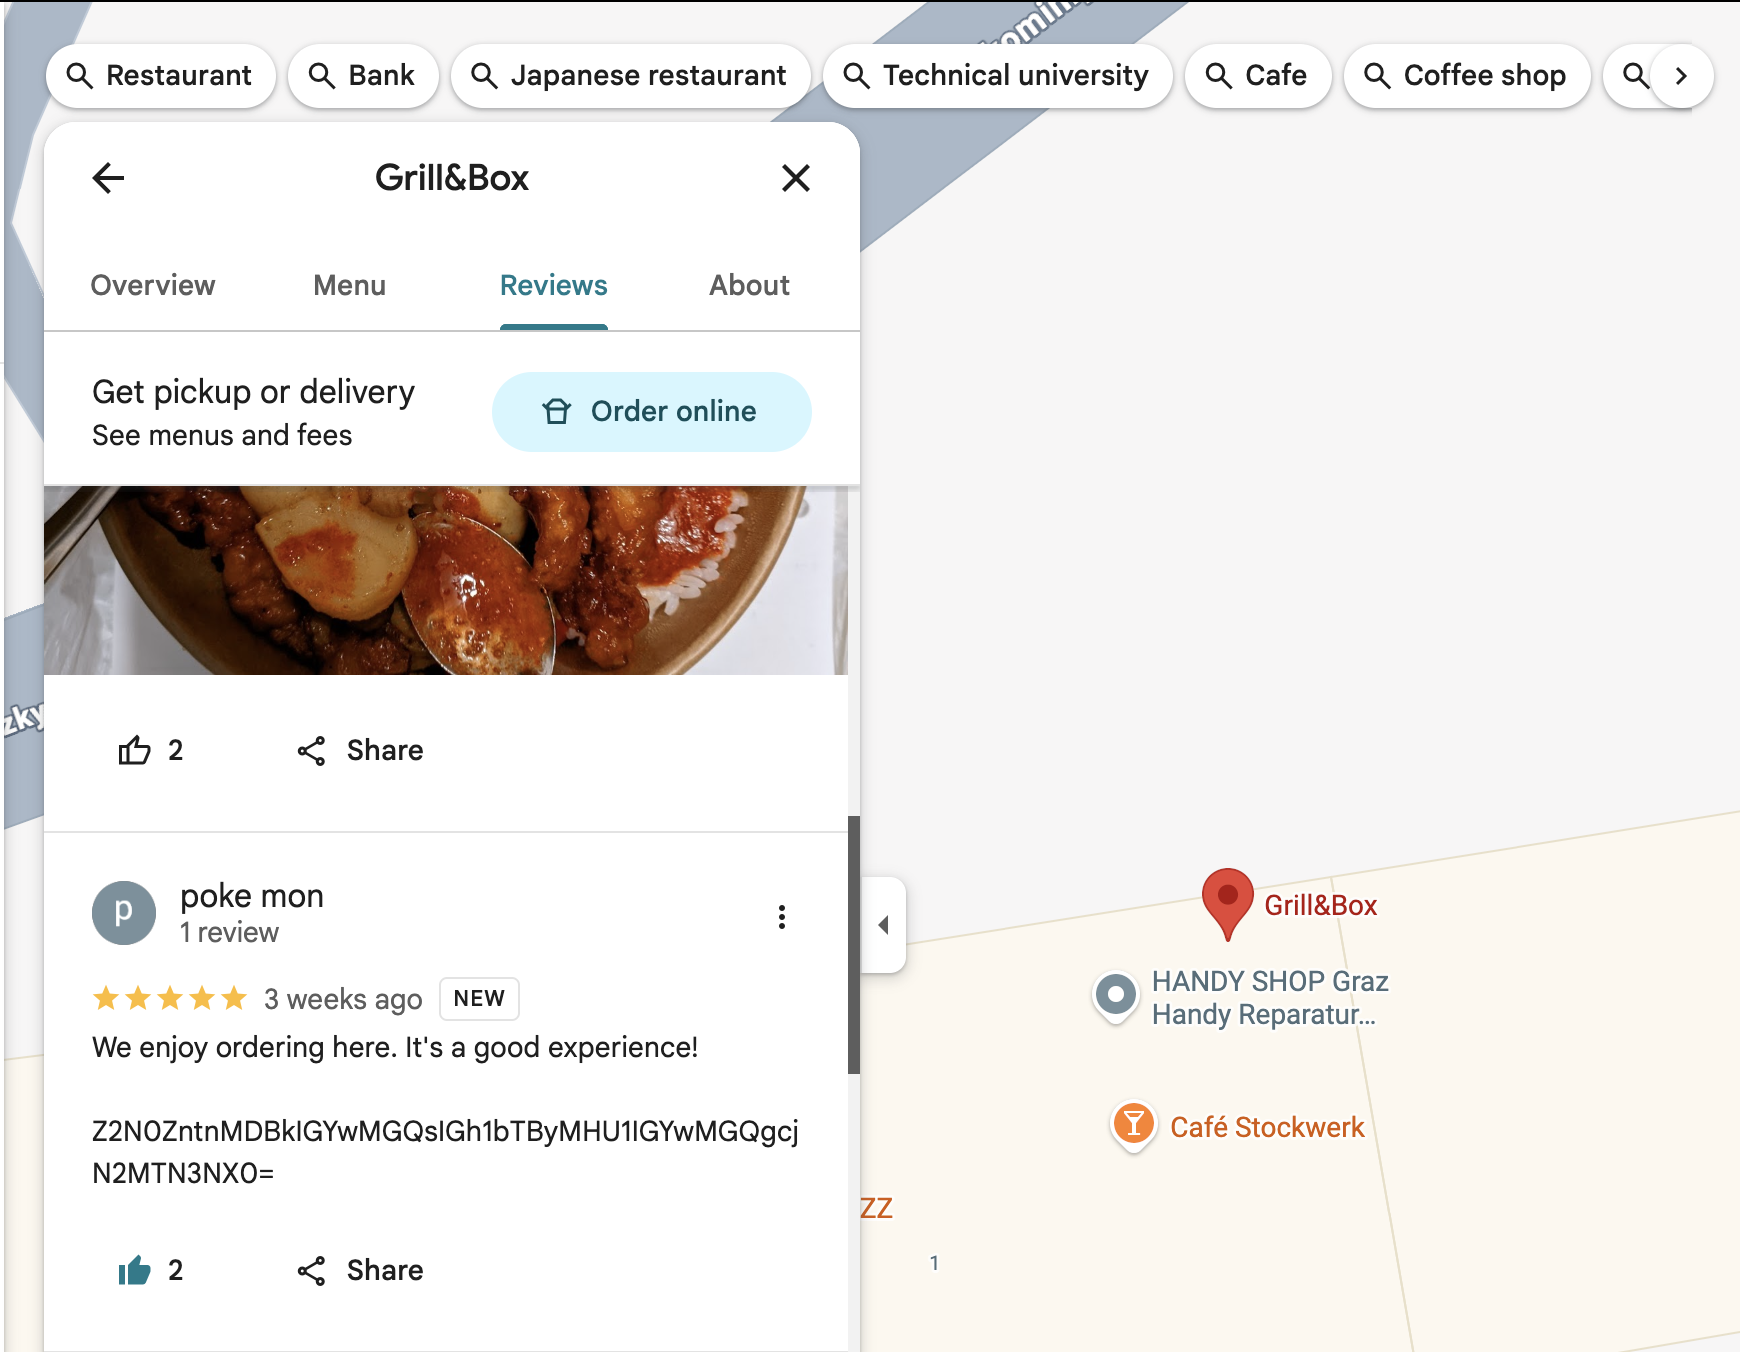Viewport: 1740px width, 1352px height.
Task: Search for Japanese restaurant nearby
Action: (630, 76)
